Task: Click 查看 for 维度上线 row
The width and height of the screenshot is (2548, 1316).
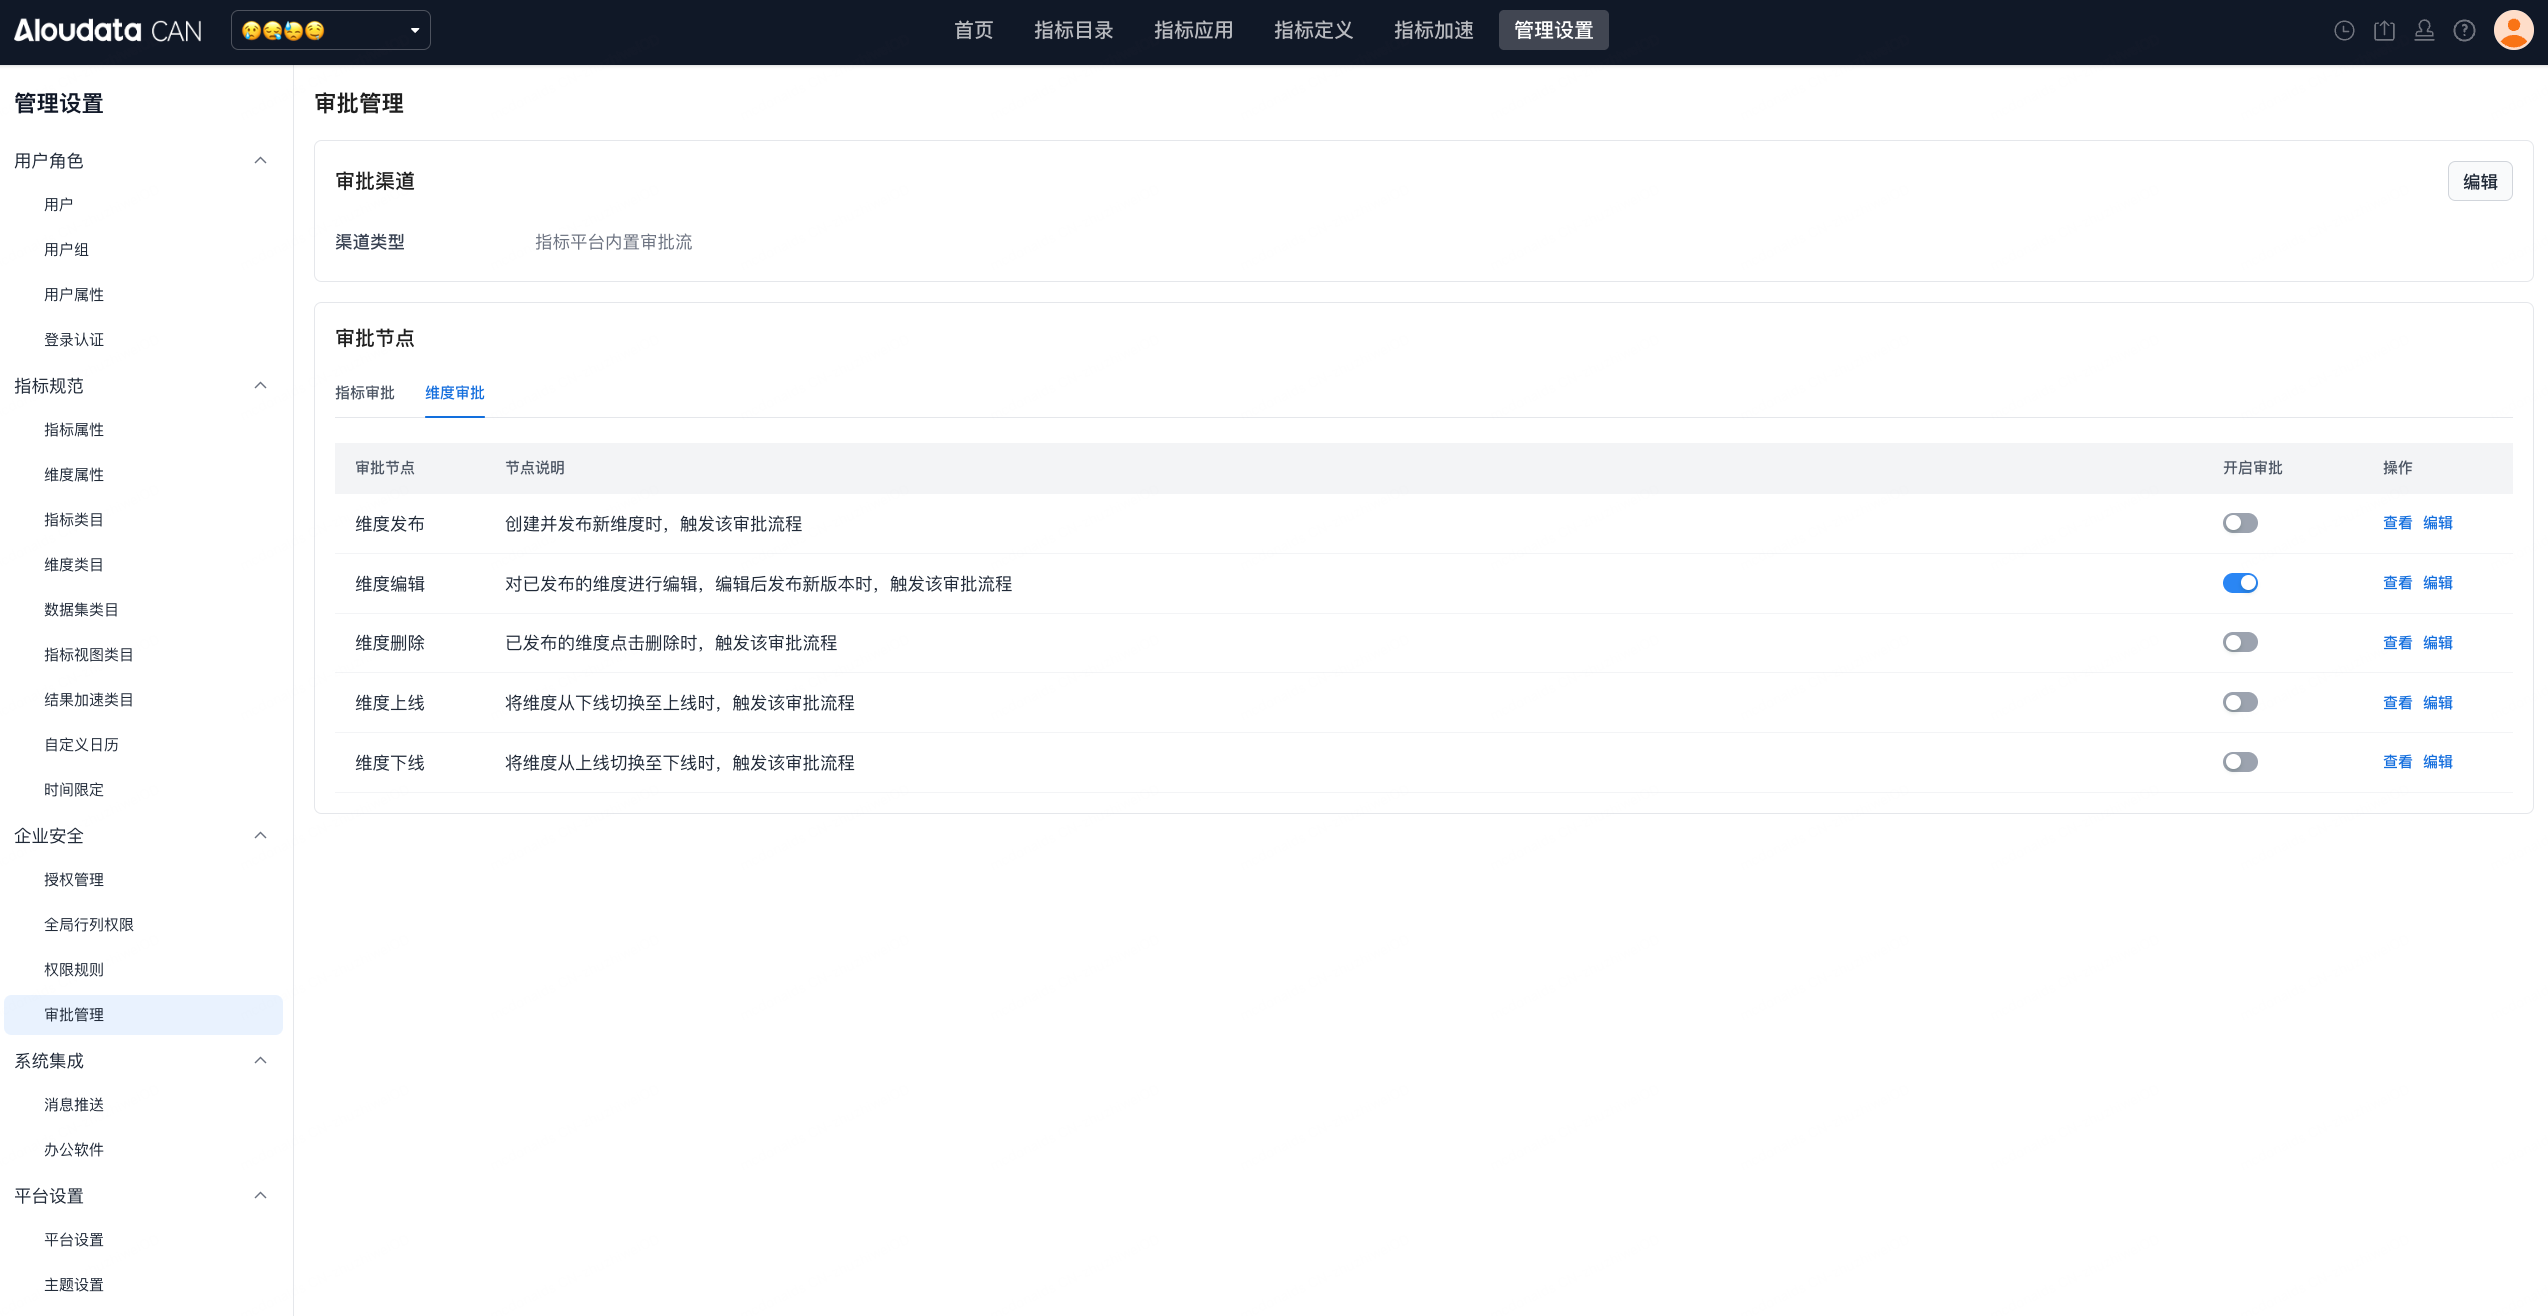Action: click(x=2397, y=703)
